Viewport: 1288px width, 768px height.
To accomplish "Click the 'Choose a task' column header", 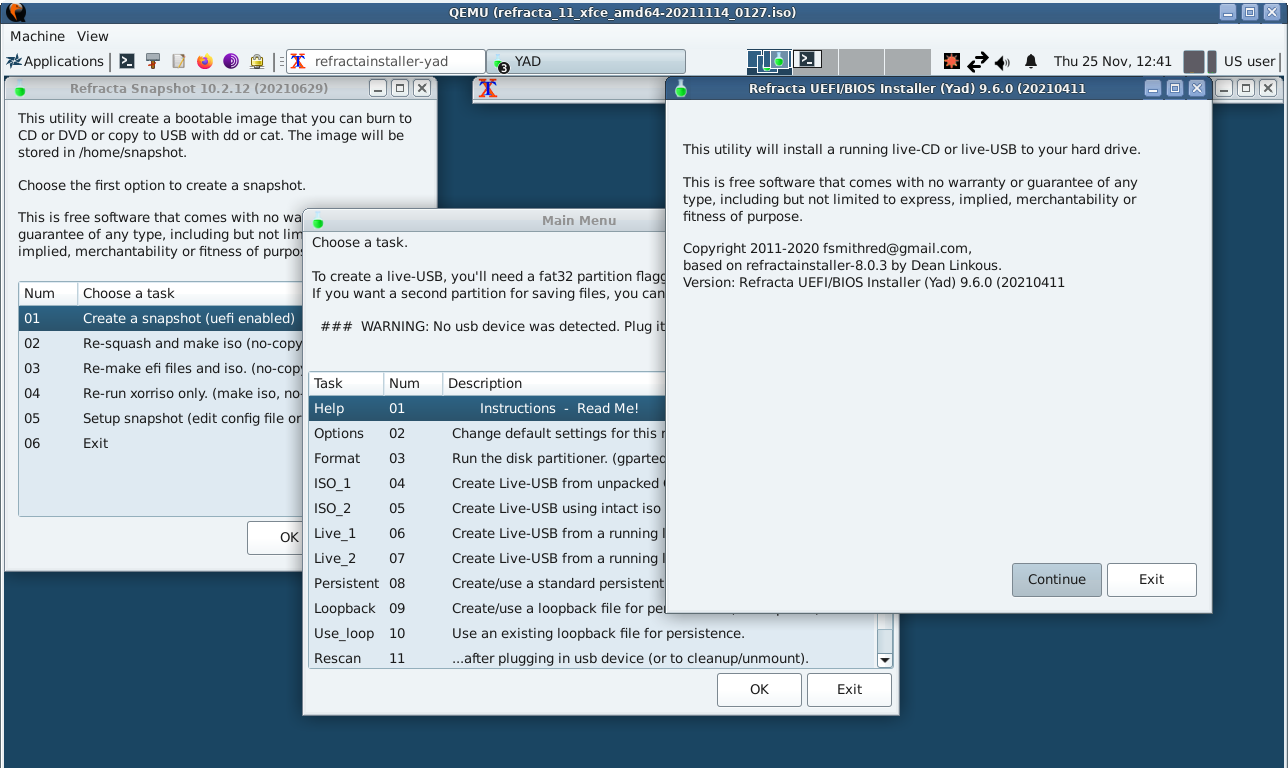I will tap(190, 293).
